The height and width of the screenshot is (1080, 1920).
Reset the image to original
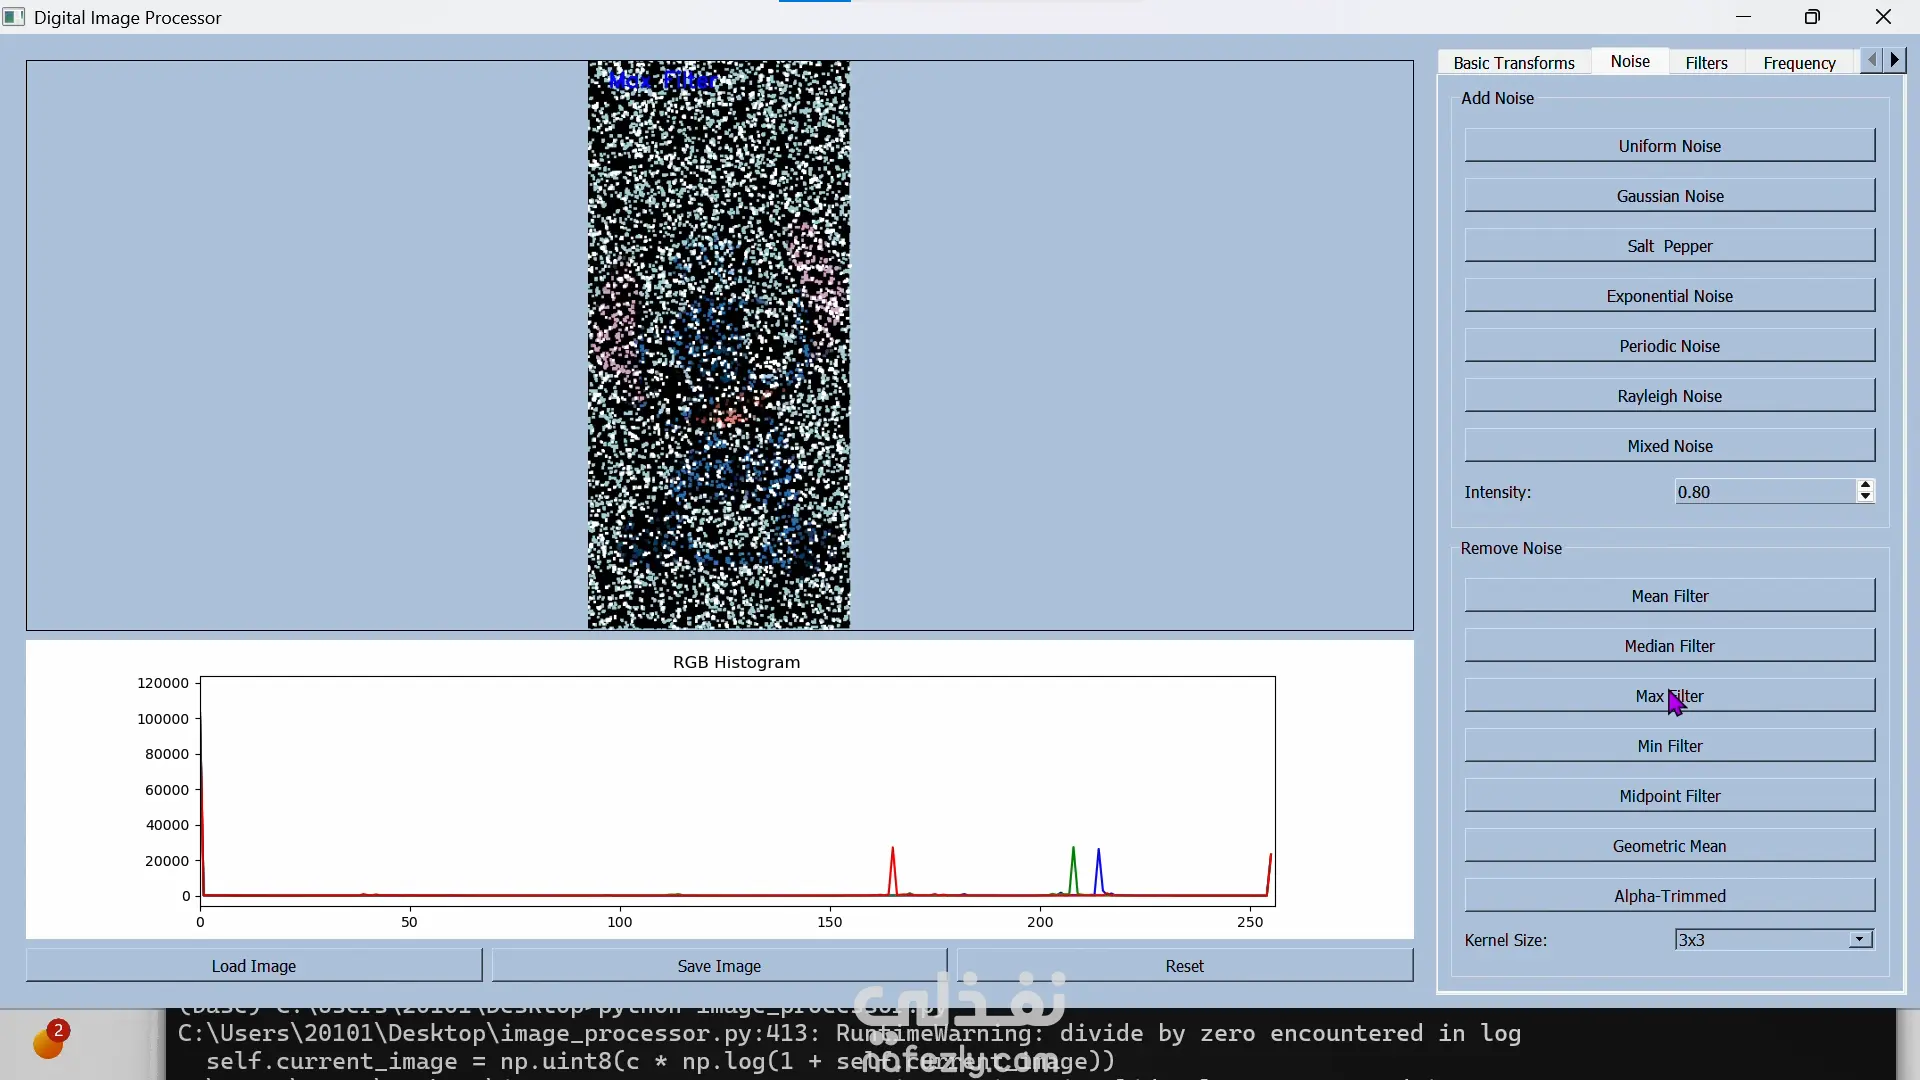(1184, 966)
